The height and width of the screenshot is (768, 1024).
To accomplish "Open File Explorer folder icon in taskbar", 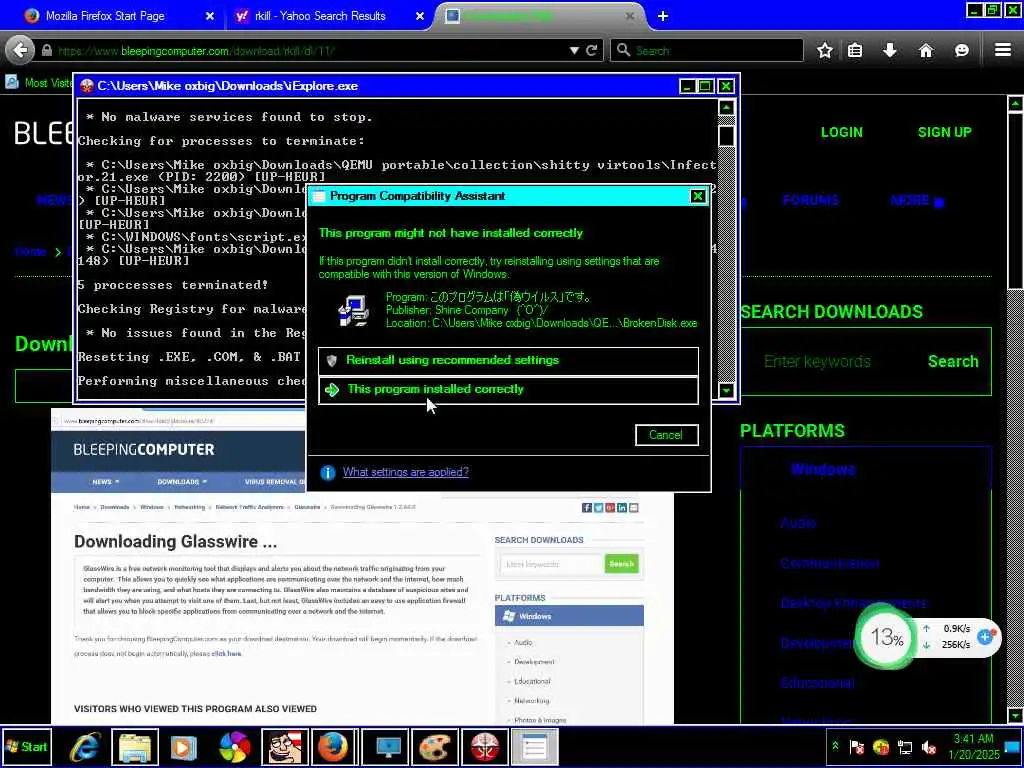I will [135, 746].
